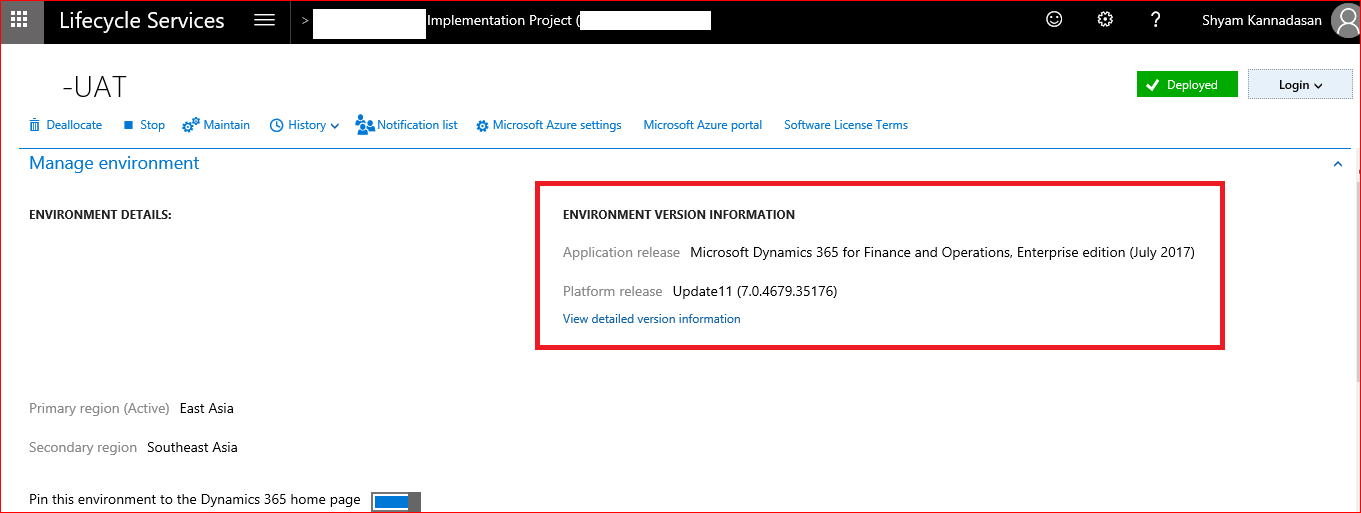1361x513 pixels.
Task: Expand the History dropdown
Action: 304,125
